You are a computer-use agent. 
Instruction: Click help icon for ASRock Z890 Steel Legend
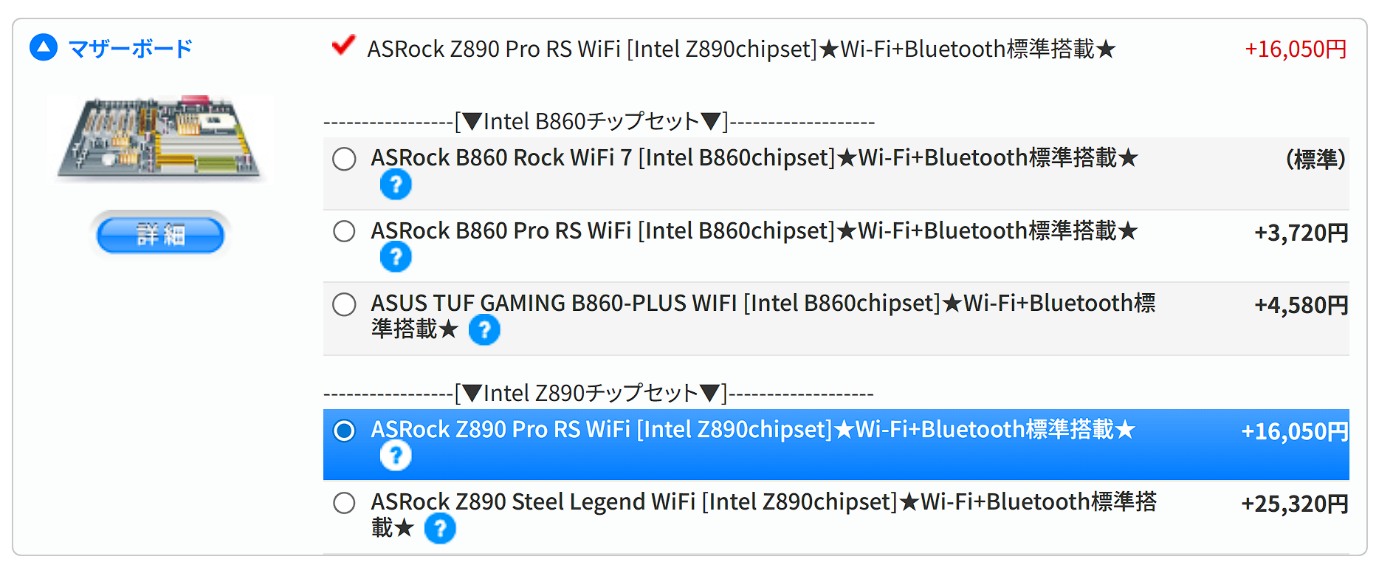click(440, 529)
